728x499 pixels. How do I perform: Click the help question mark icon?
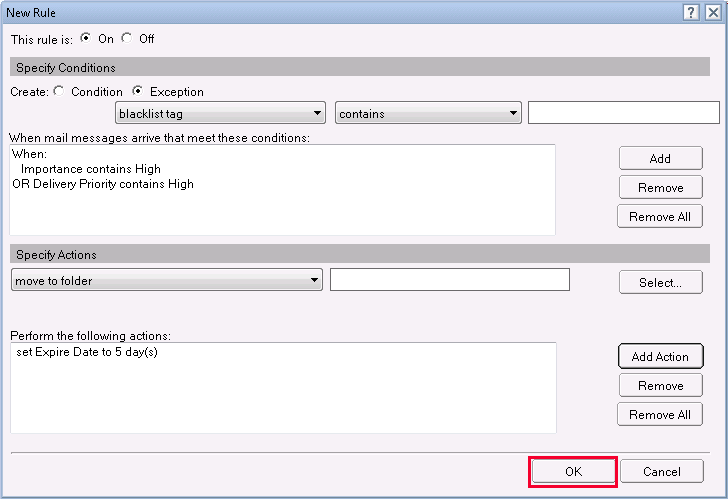(691, 12)
